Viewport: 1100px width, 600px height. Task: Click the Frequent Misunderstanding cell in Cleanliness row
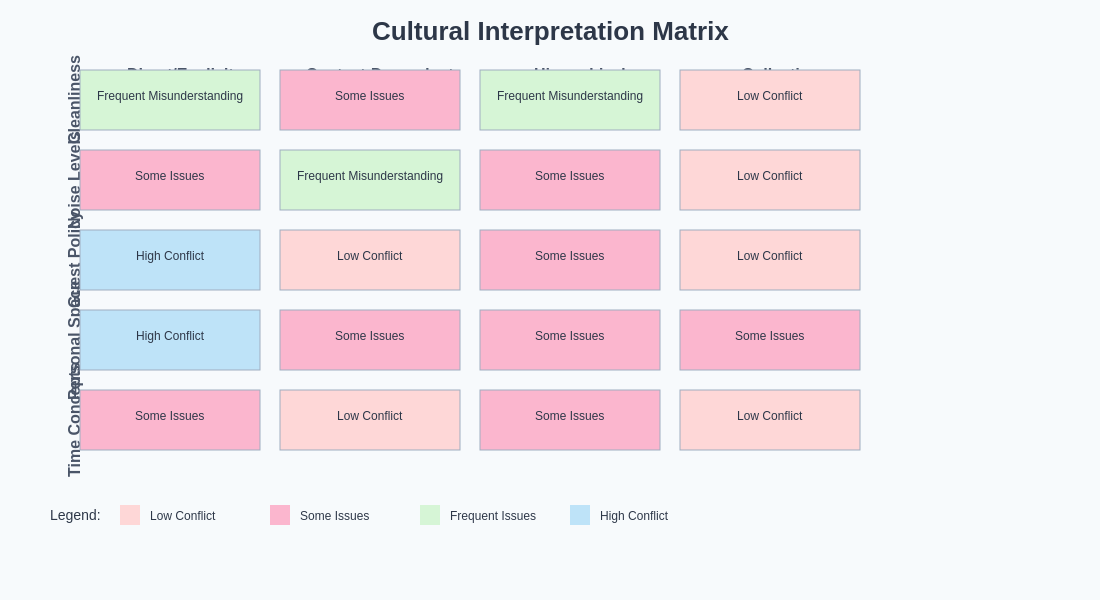click(x=170, y=97)
